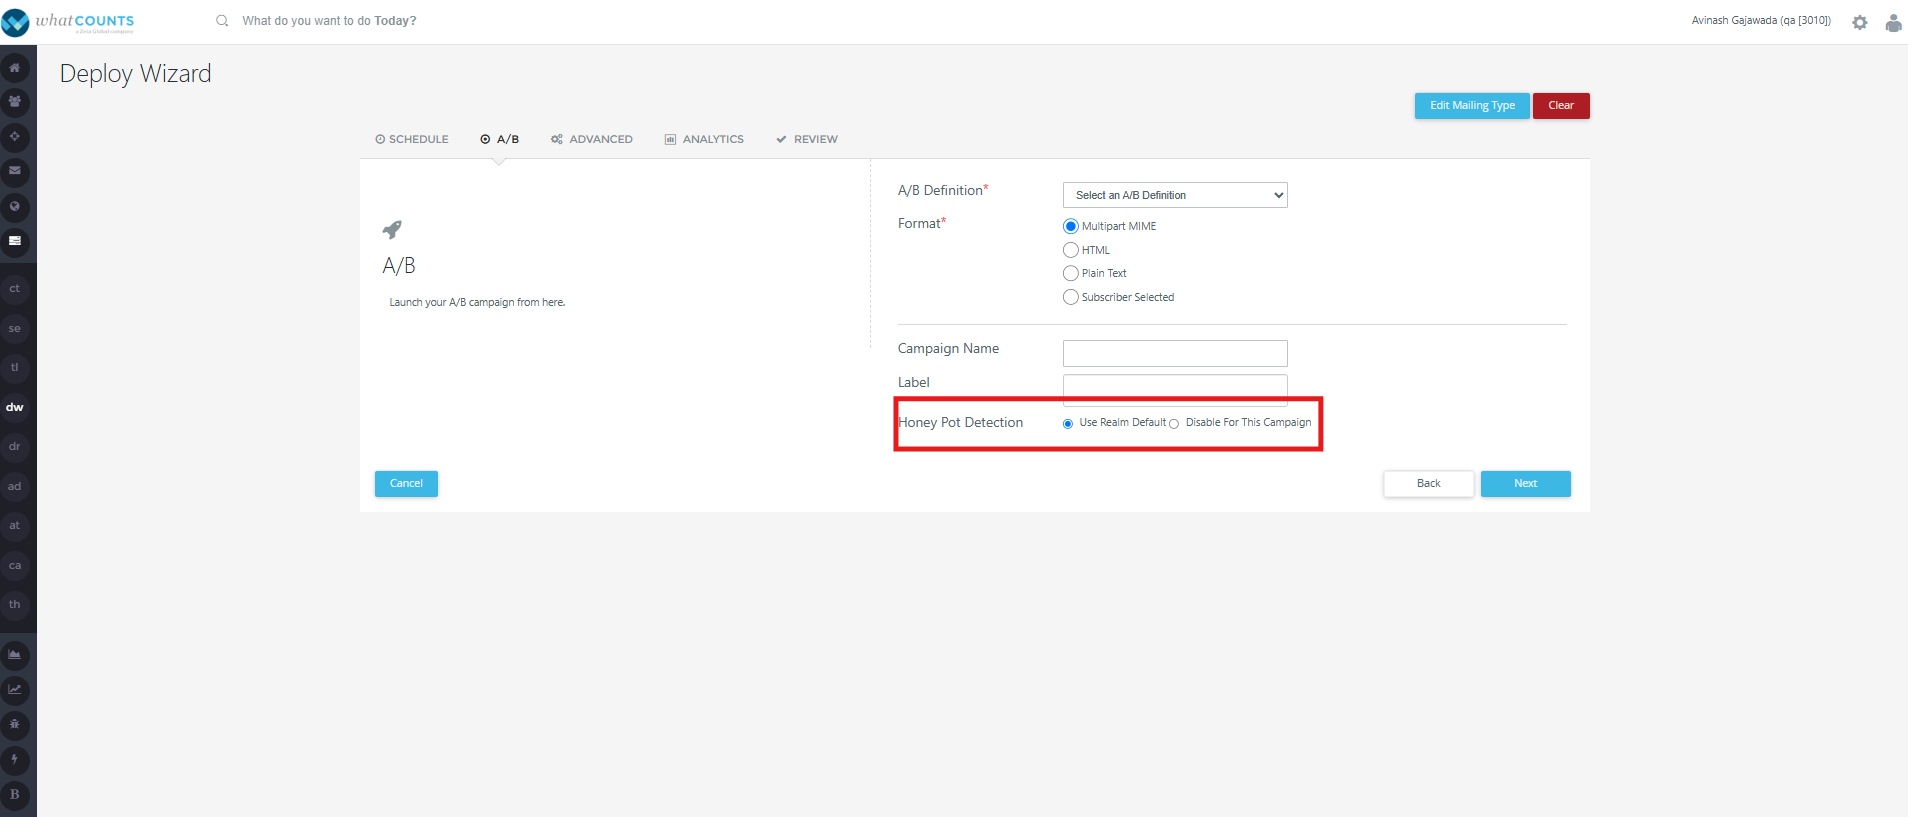Open the A/B Definition dropdown
The width and height of the screenshot is (1908, 817).
pyautogui.click(x=1175, y=195)
